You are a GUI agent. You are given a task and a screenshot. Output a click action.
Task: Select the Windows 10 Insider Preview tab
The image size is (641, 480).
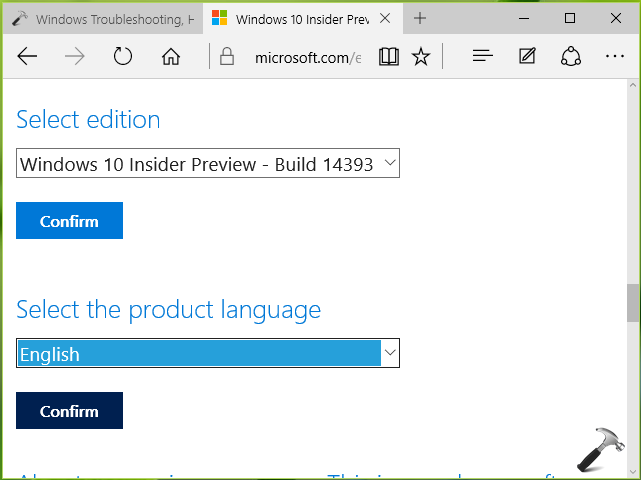click(303, 19)
